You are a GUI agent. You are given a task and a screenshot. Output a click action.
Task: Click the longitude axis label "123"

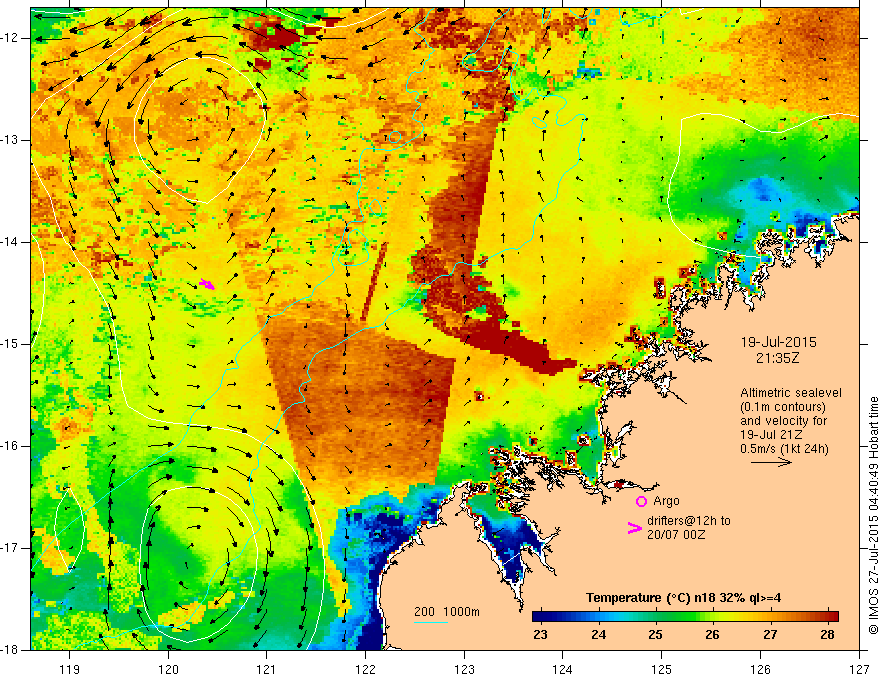tap(464, 669)
